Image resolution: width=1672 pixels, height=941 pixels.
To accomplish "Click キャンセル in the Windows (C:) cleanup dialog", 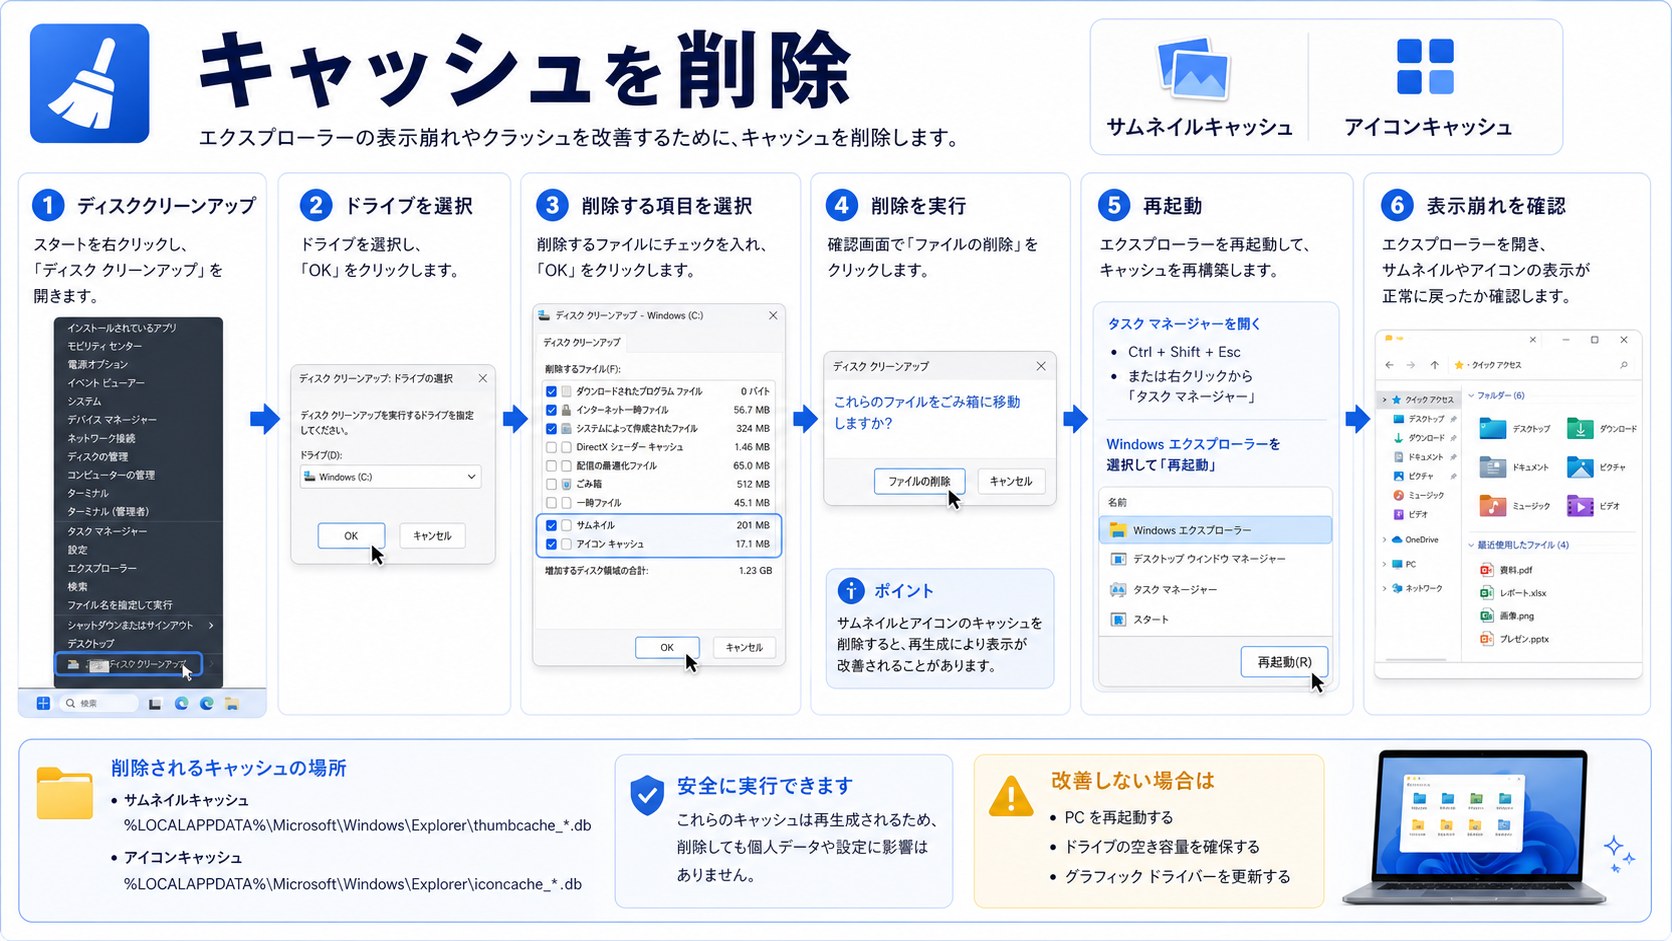I will pyautogui.click(x=744, y=648).
